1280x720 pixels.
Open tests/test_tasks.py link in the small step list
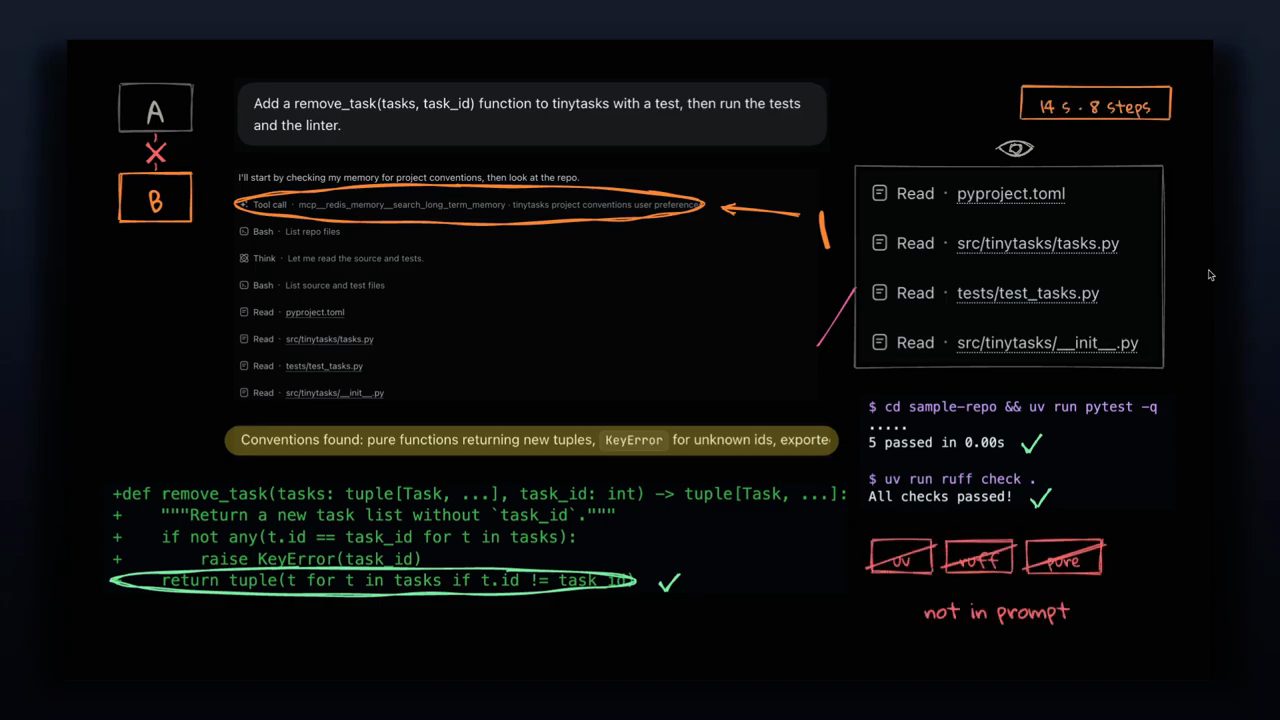click(324, 366)
